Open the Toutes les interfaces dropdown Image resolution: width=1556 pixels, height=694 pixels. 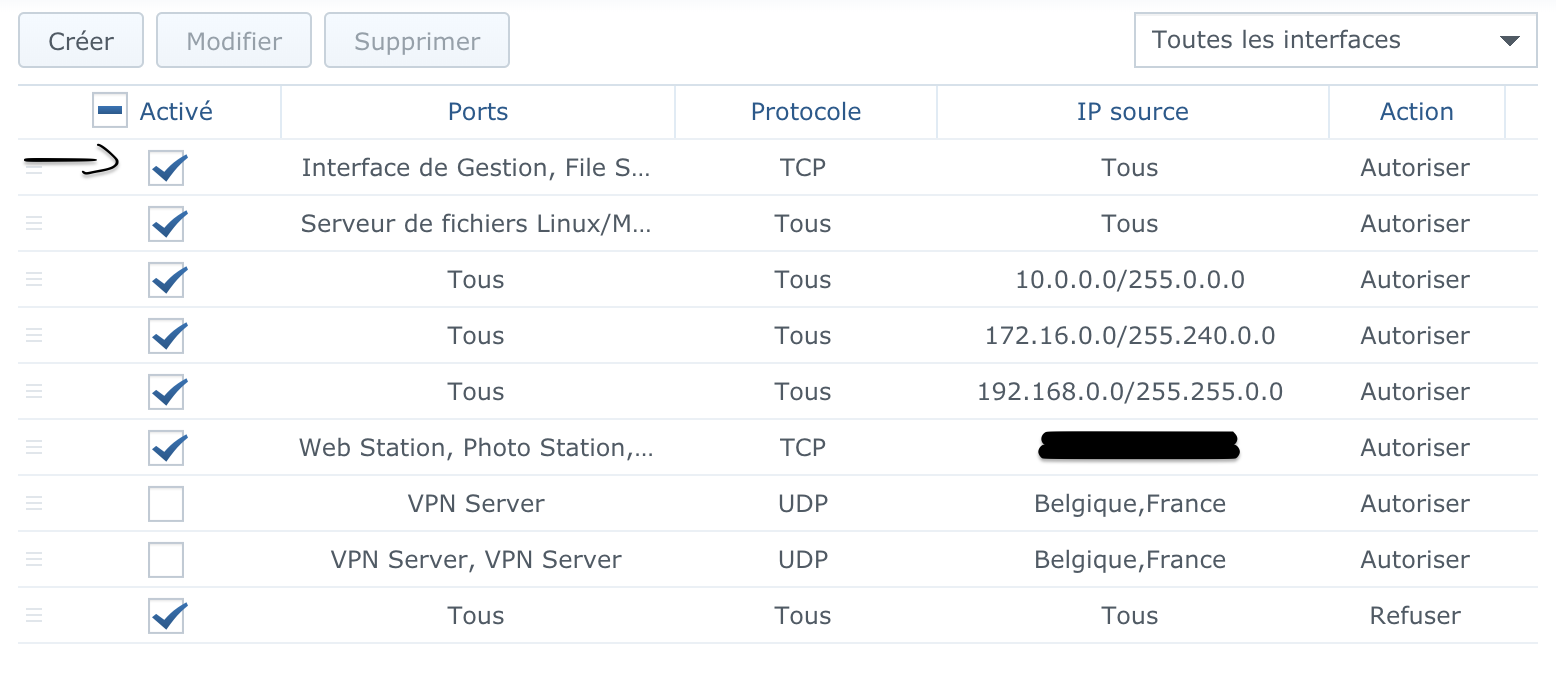(1335, 40)
